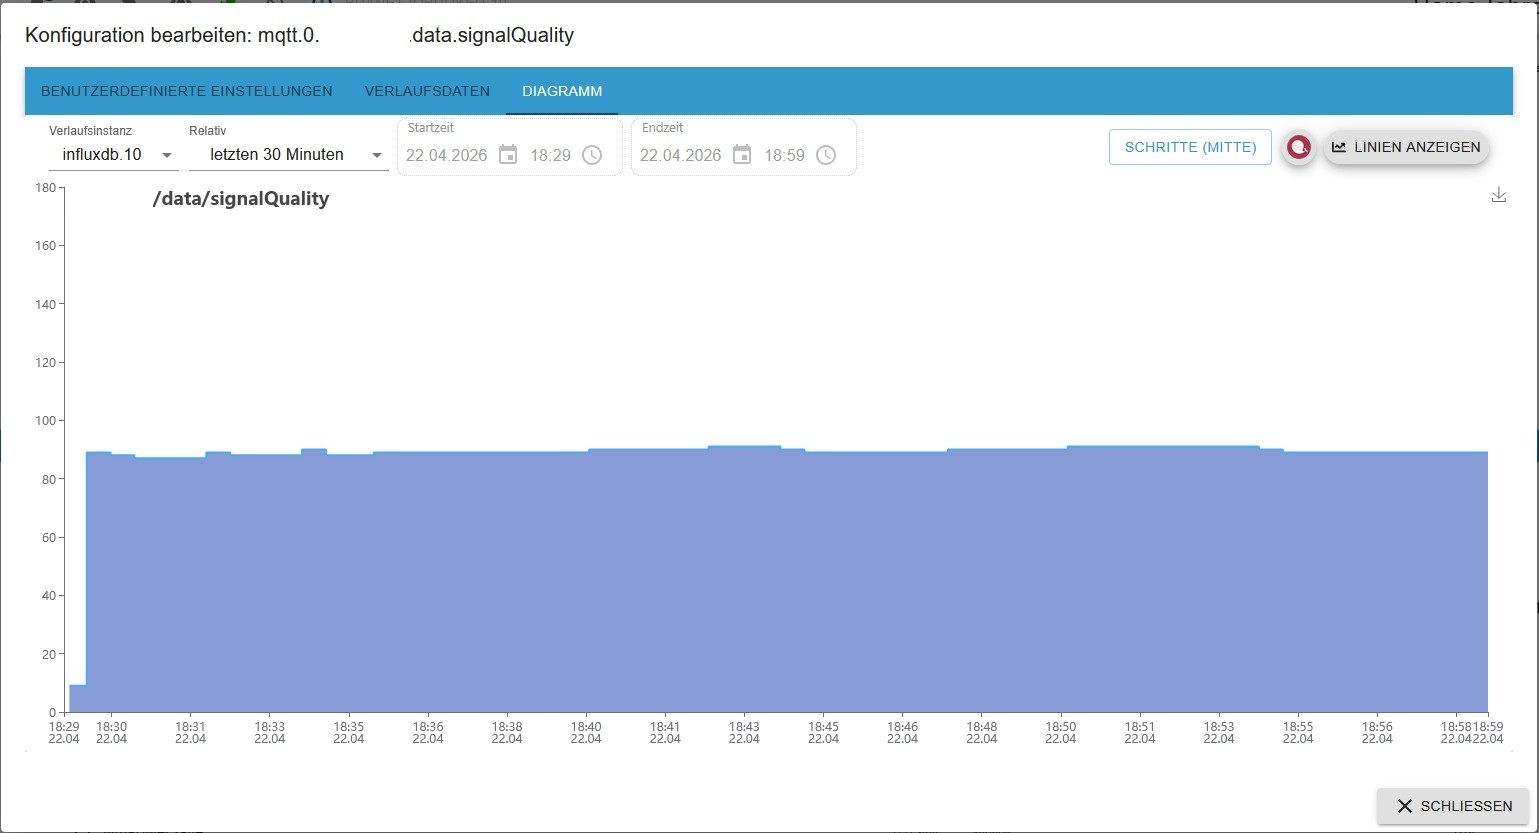1539x833 pixels.
Task: Toggle the SCHRITTE (MITTE) display mode
Action: click(1190, 146)
